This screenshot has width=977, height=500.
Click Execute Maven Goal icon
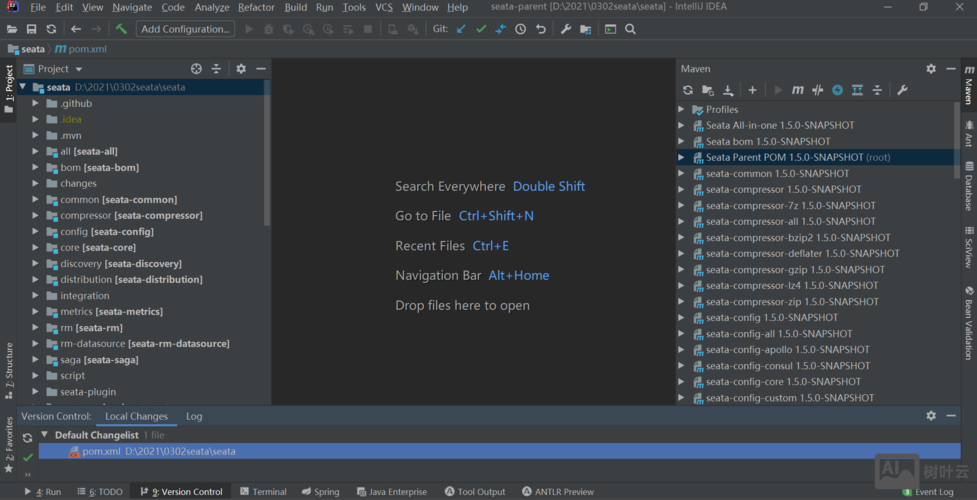(x=797, y=90)
